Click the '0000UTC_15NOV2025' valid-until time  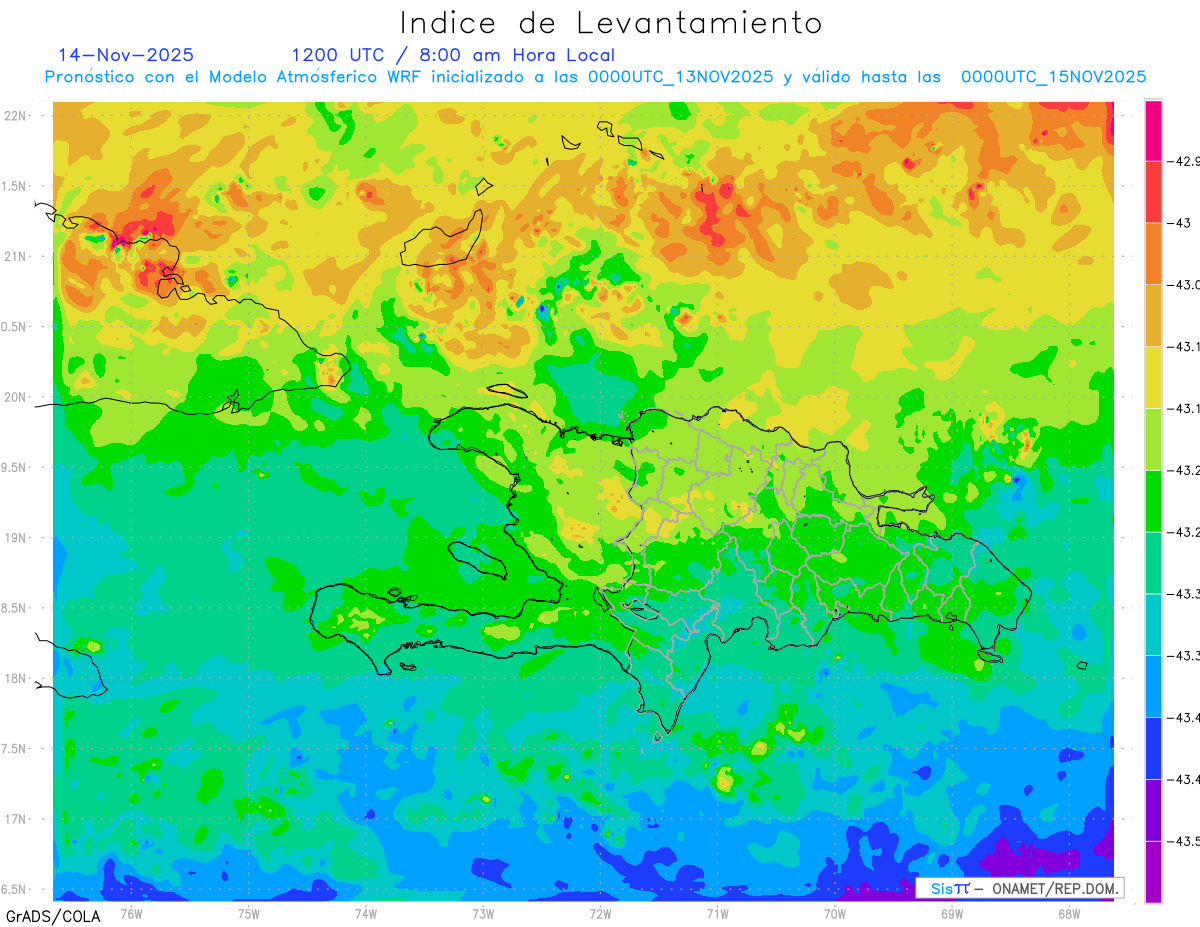pos(1053,77)
